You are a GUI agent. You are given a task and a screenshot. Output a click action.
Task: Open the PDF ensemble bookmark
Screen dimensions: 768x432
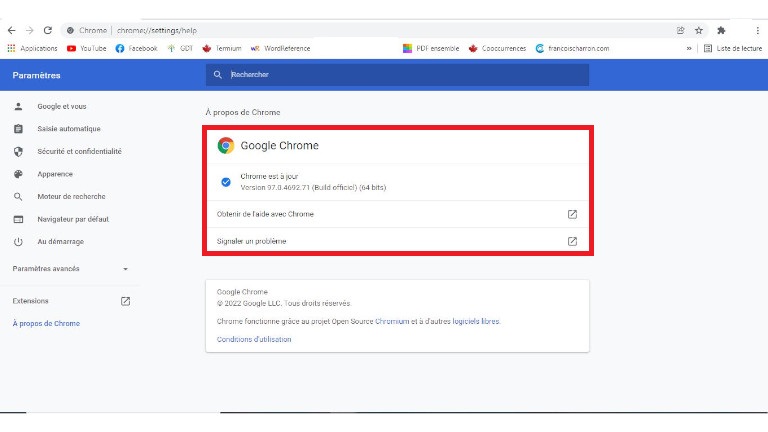tap(431, 48)
